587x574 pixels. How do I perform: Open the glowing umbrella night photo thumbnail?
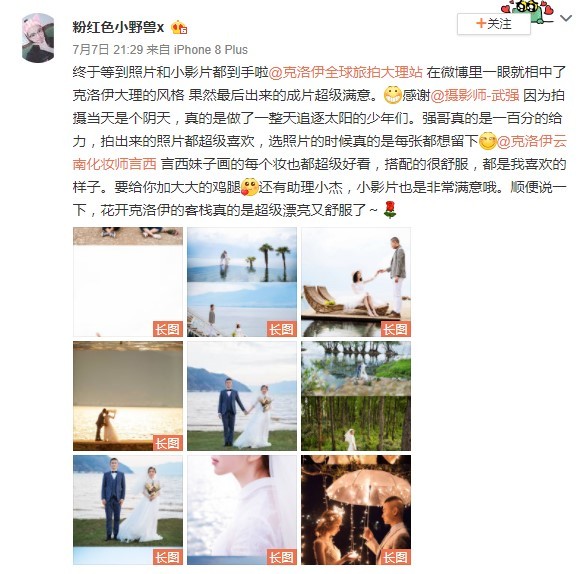point(356,510)
